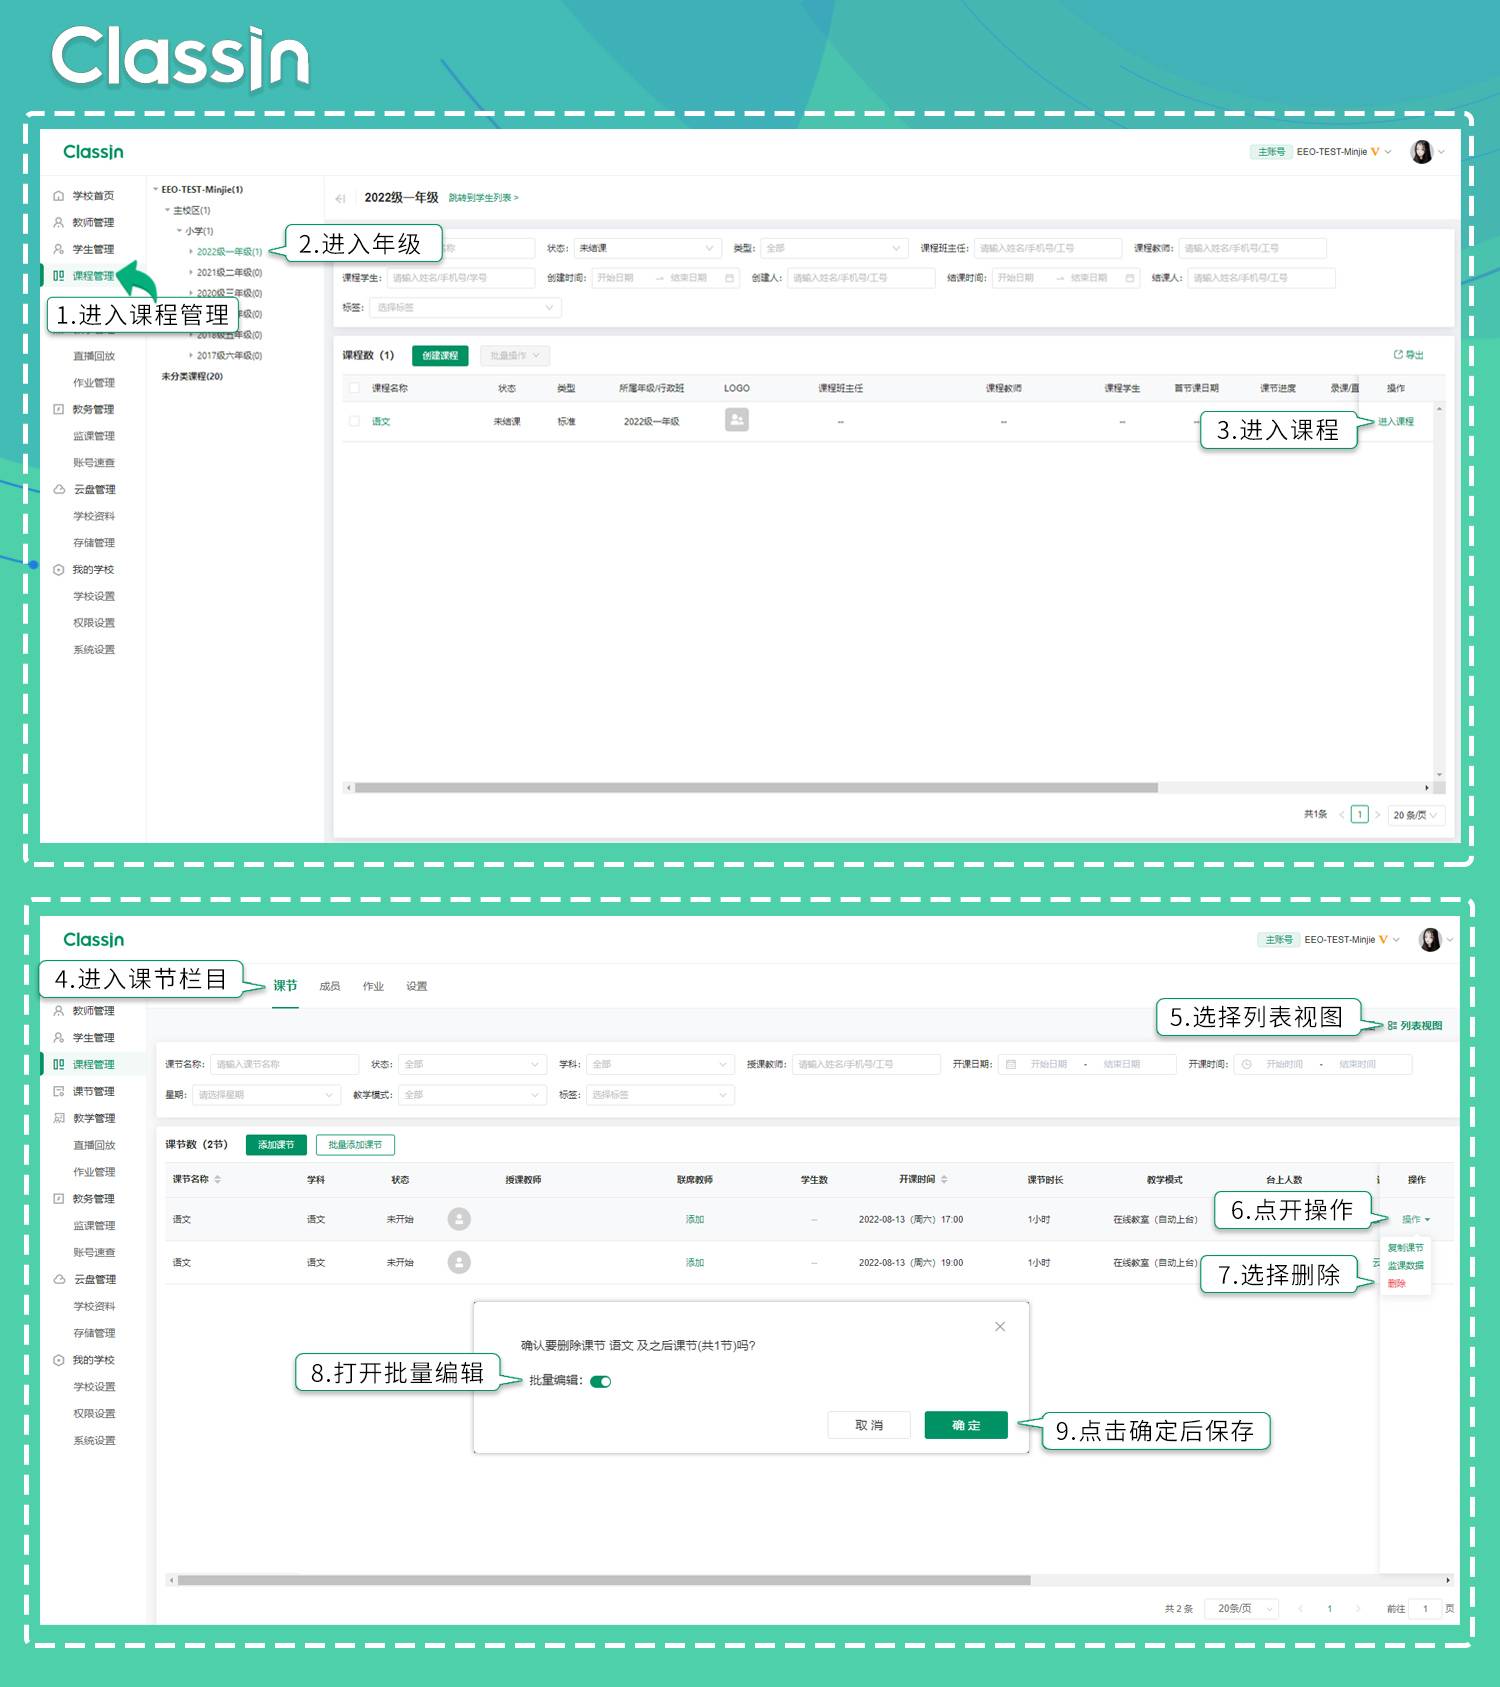The image size is (1500, 1687).
Task: Click 列表视图 list view icon
Action: click(x=1392, y=1026)
